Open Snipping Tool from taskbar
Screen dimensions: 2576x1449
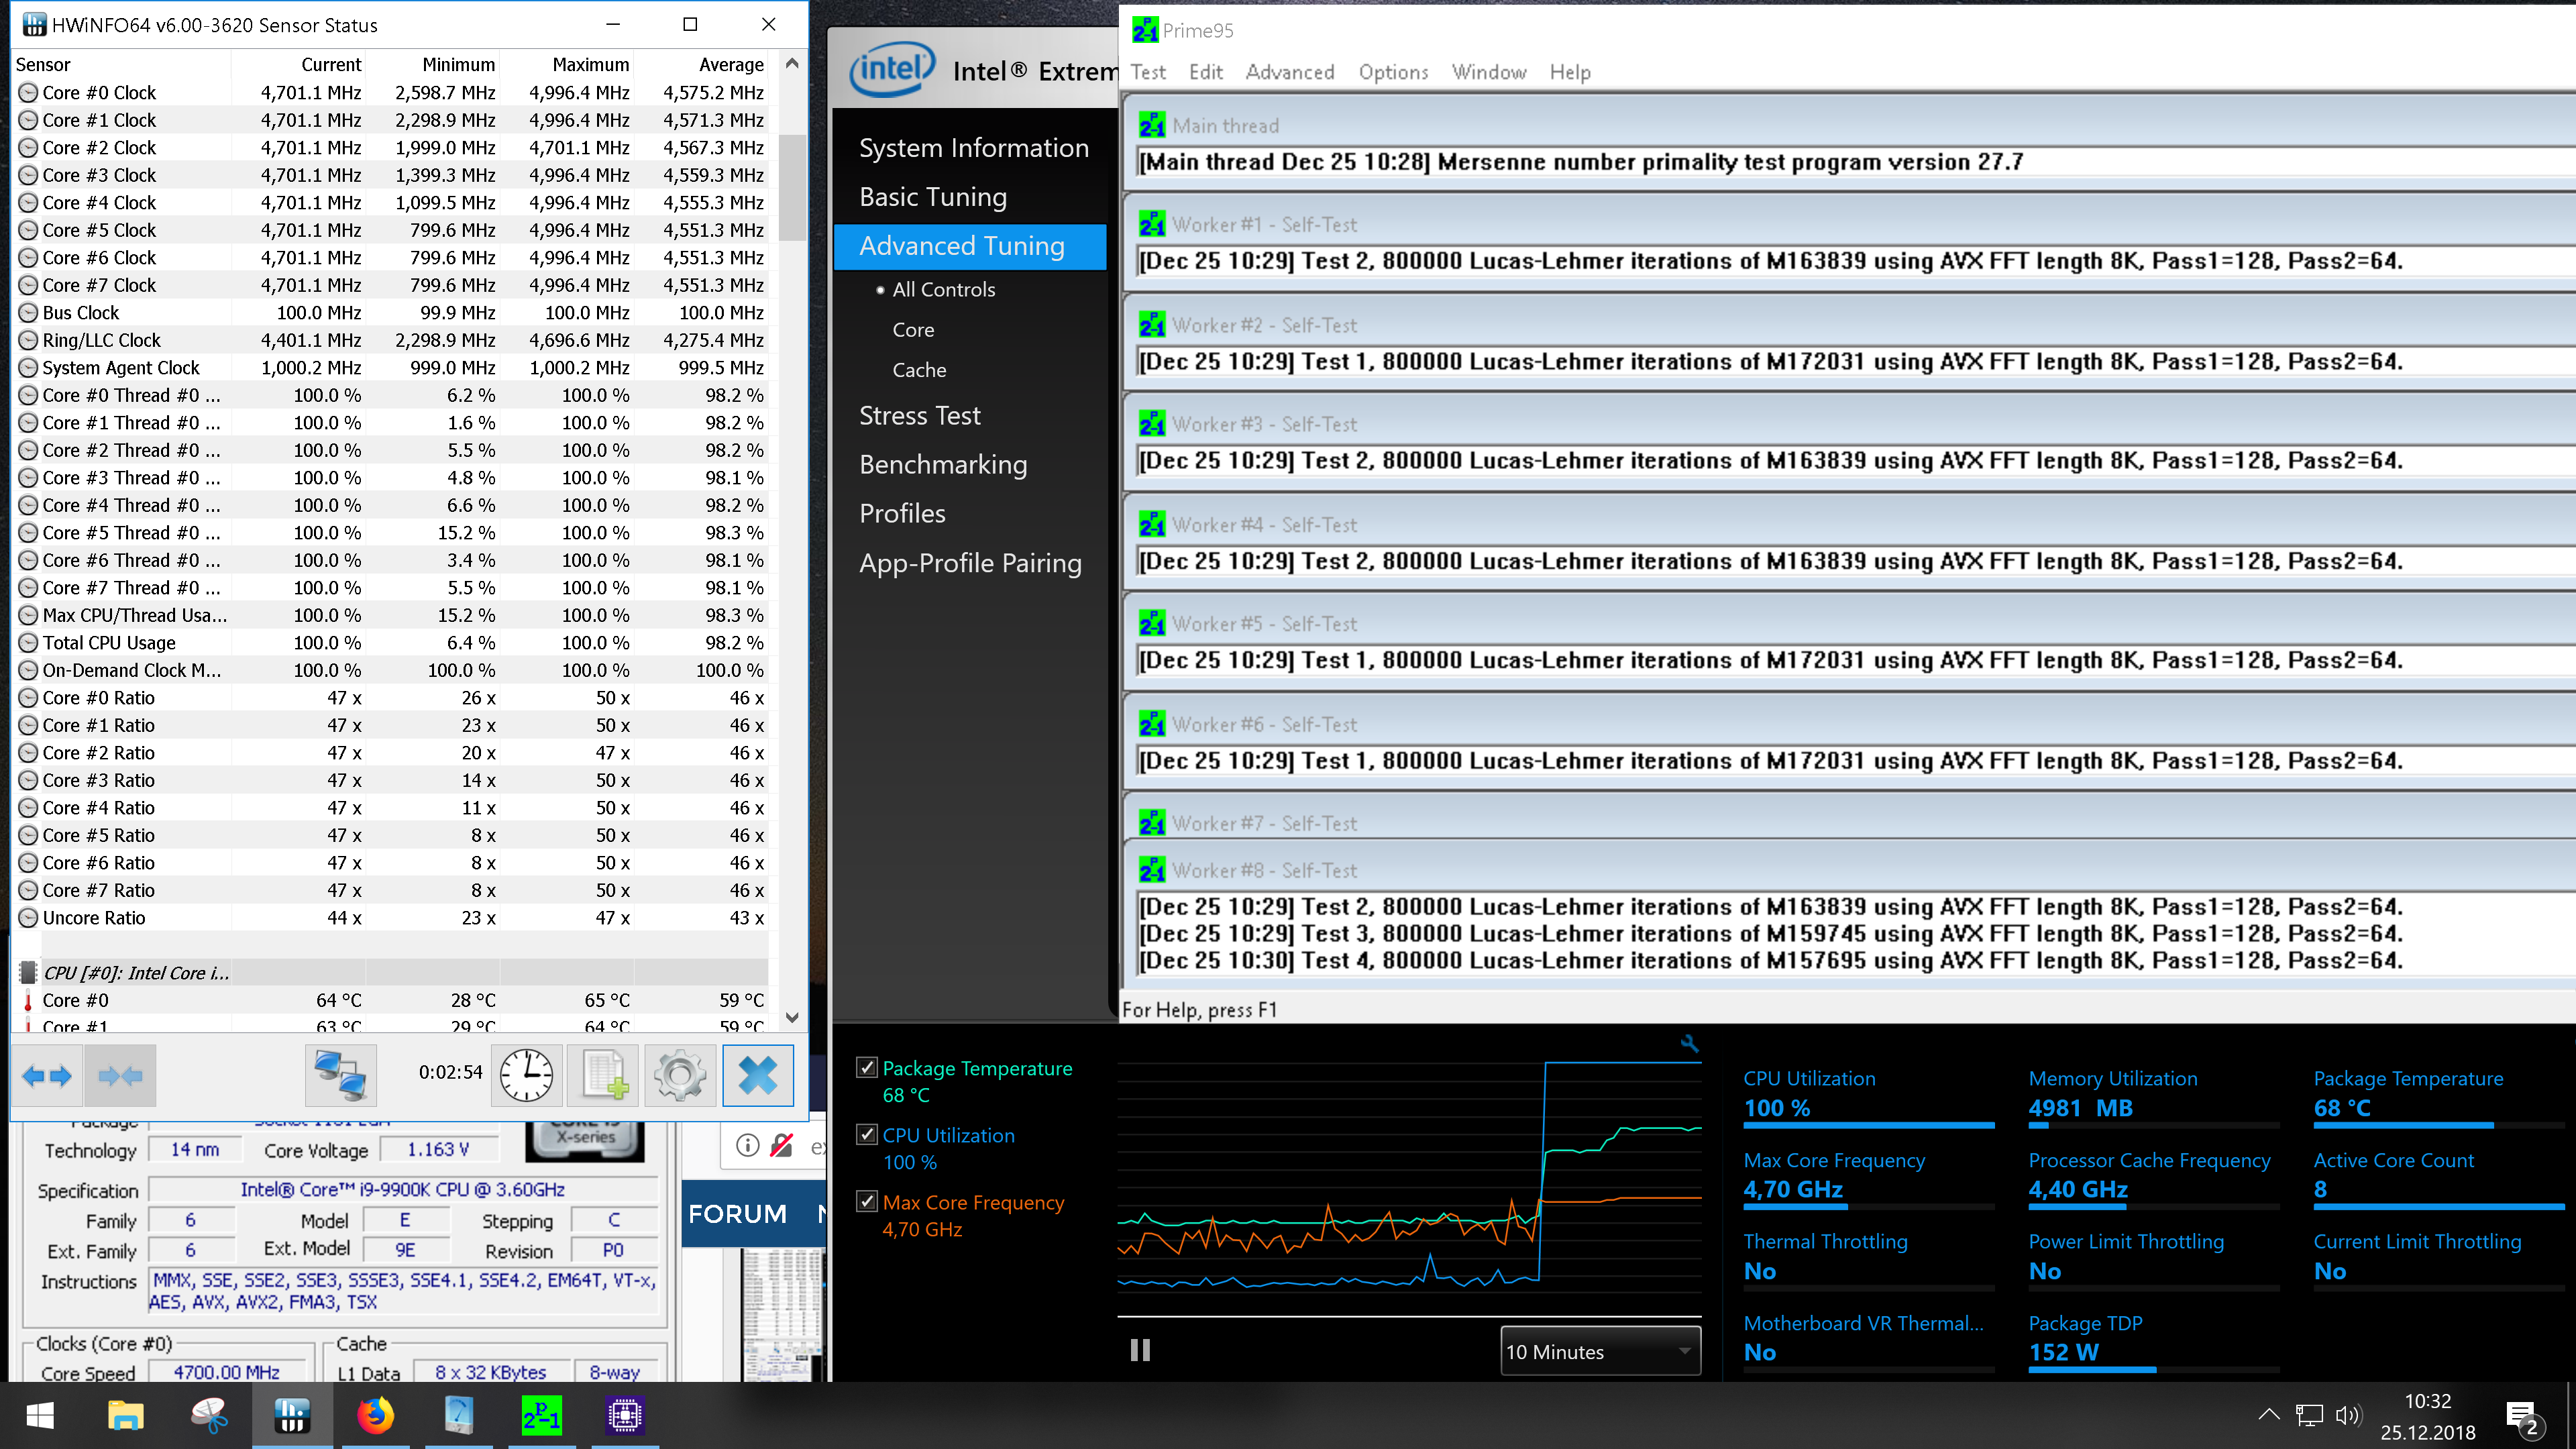pos(210,1415)
